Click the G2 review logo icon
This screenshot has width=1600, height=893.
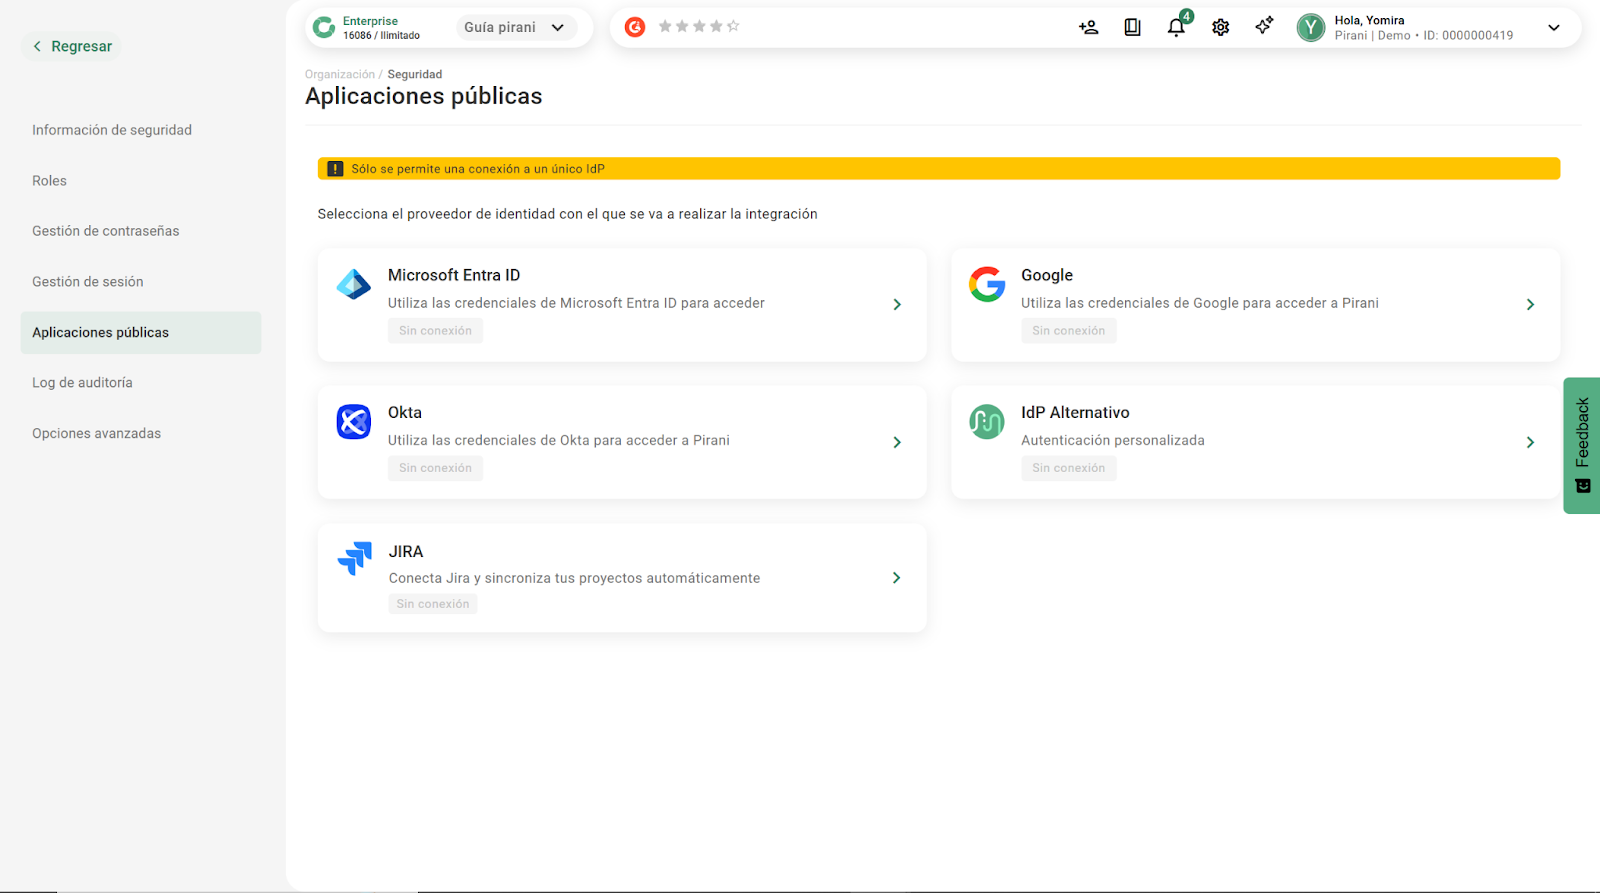tap(635, 27)
